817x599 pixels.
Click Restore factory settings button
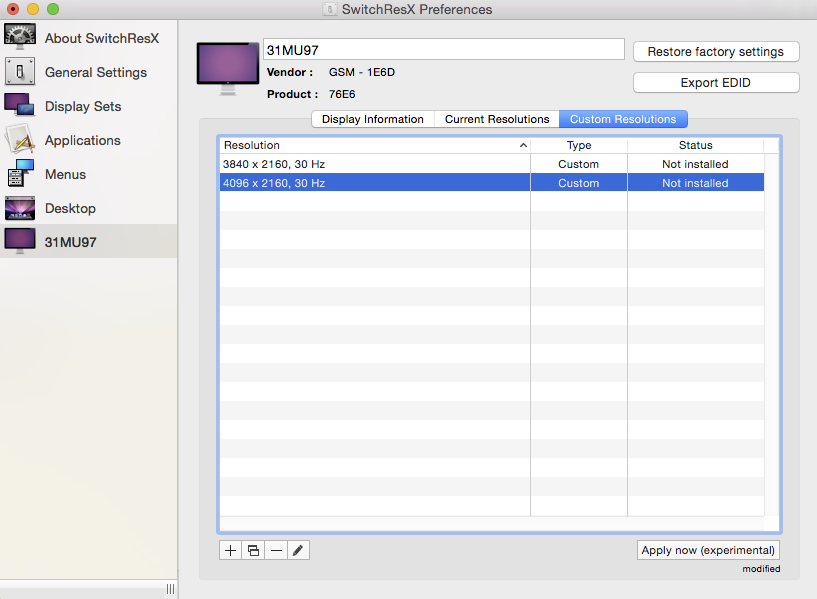tap(716, 52)
